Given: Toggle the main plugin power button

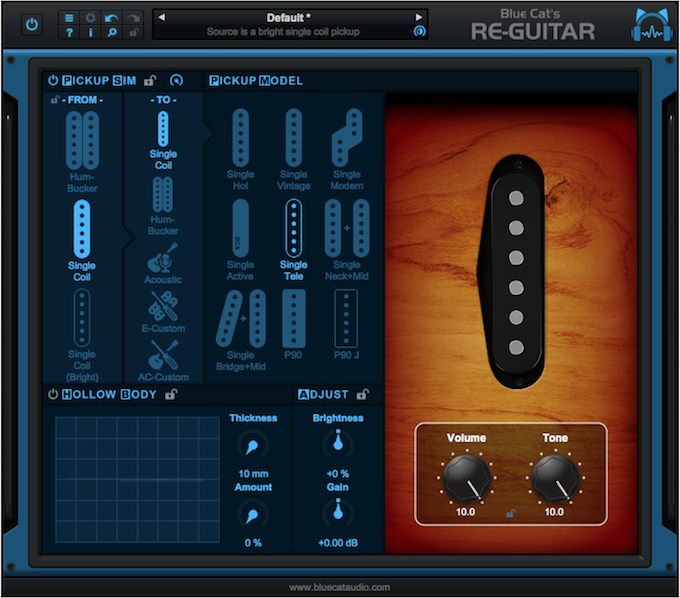Looking at the screenshot, I should point(32,24).
